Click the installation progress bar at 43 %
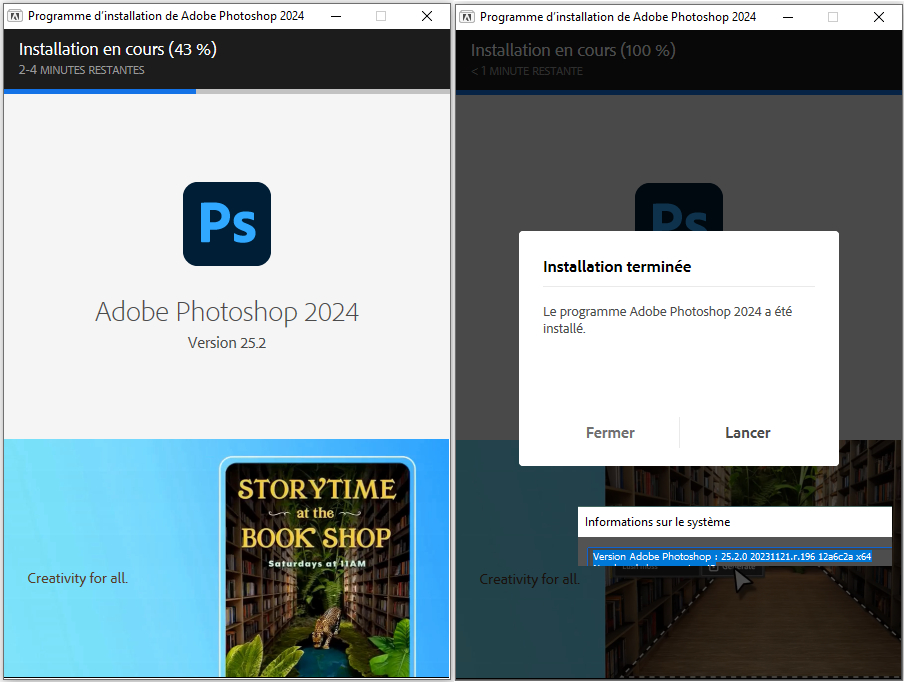The image size is (907, 682). [227, 91]
